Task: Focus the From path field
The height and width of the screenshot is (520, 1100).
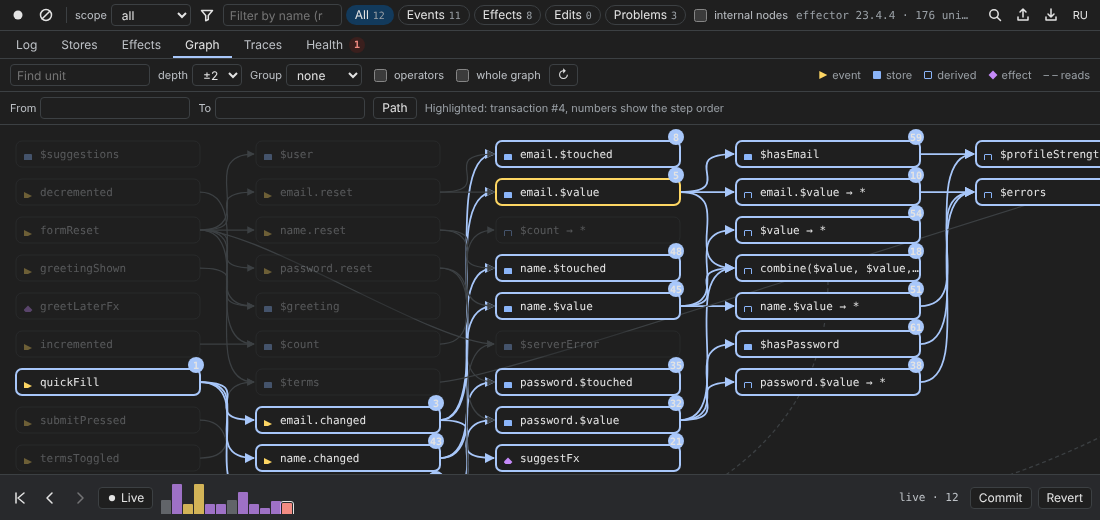Action: pyautogui.click(x=115, y=108)
